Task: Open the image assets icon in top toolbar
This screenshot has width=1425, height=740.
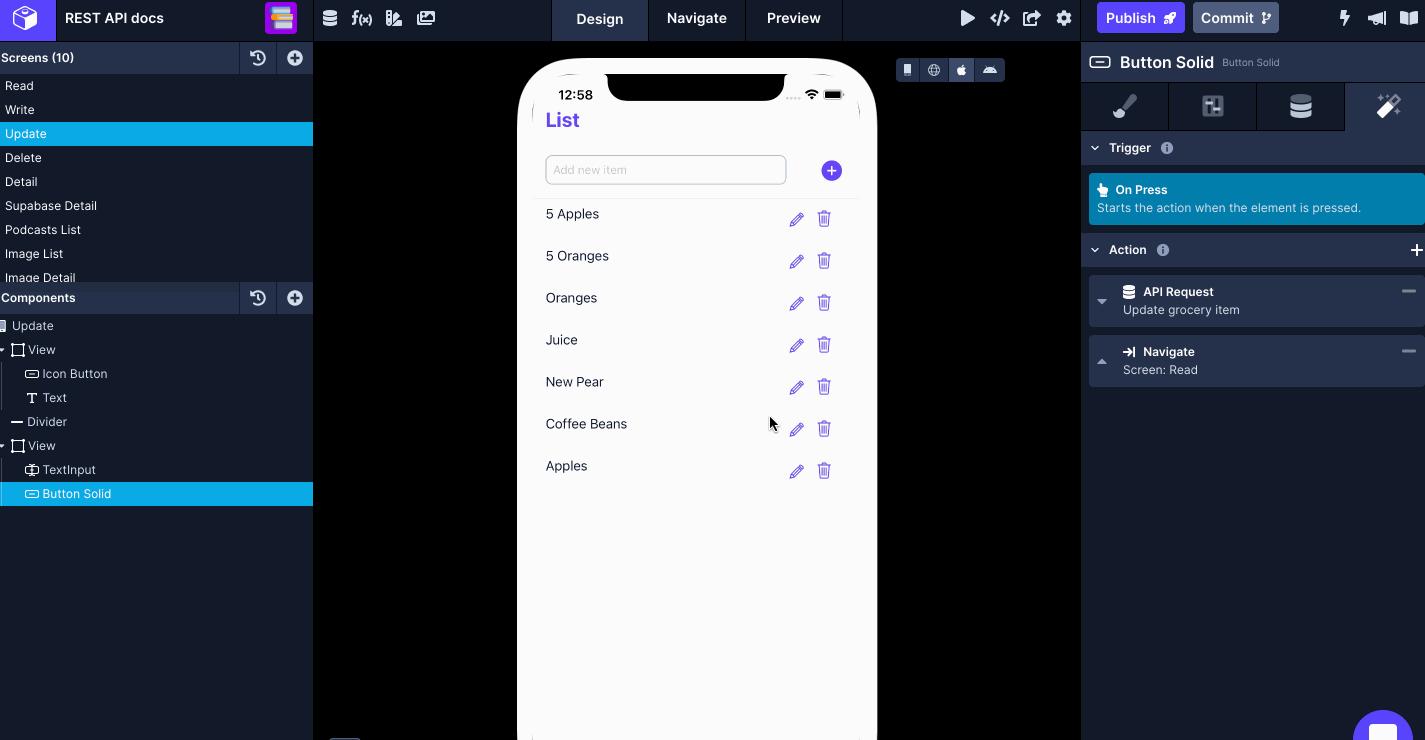Action: coord(426,18)
